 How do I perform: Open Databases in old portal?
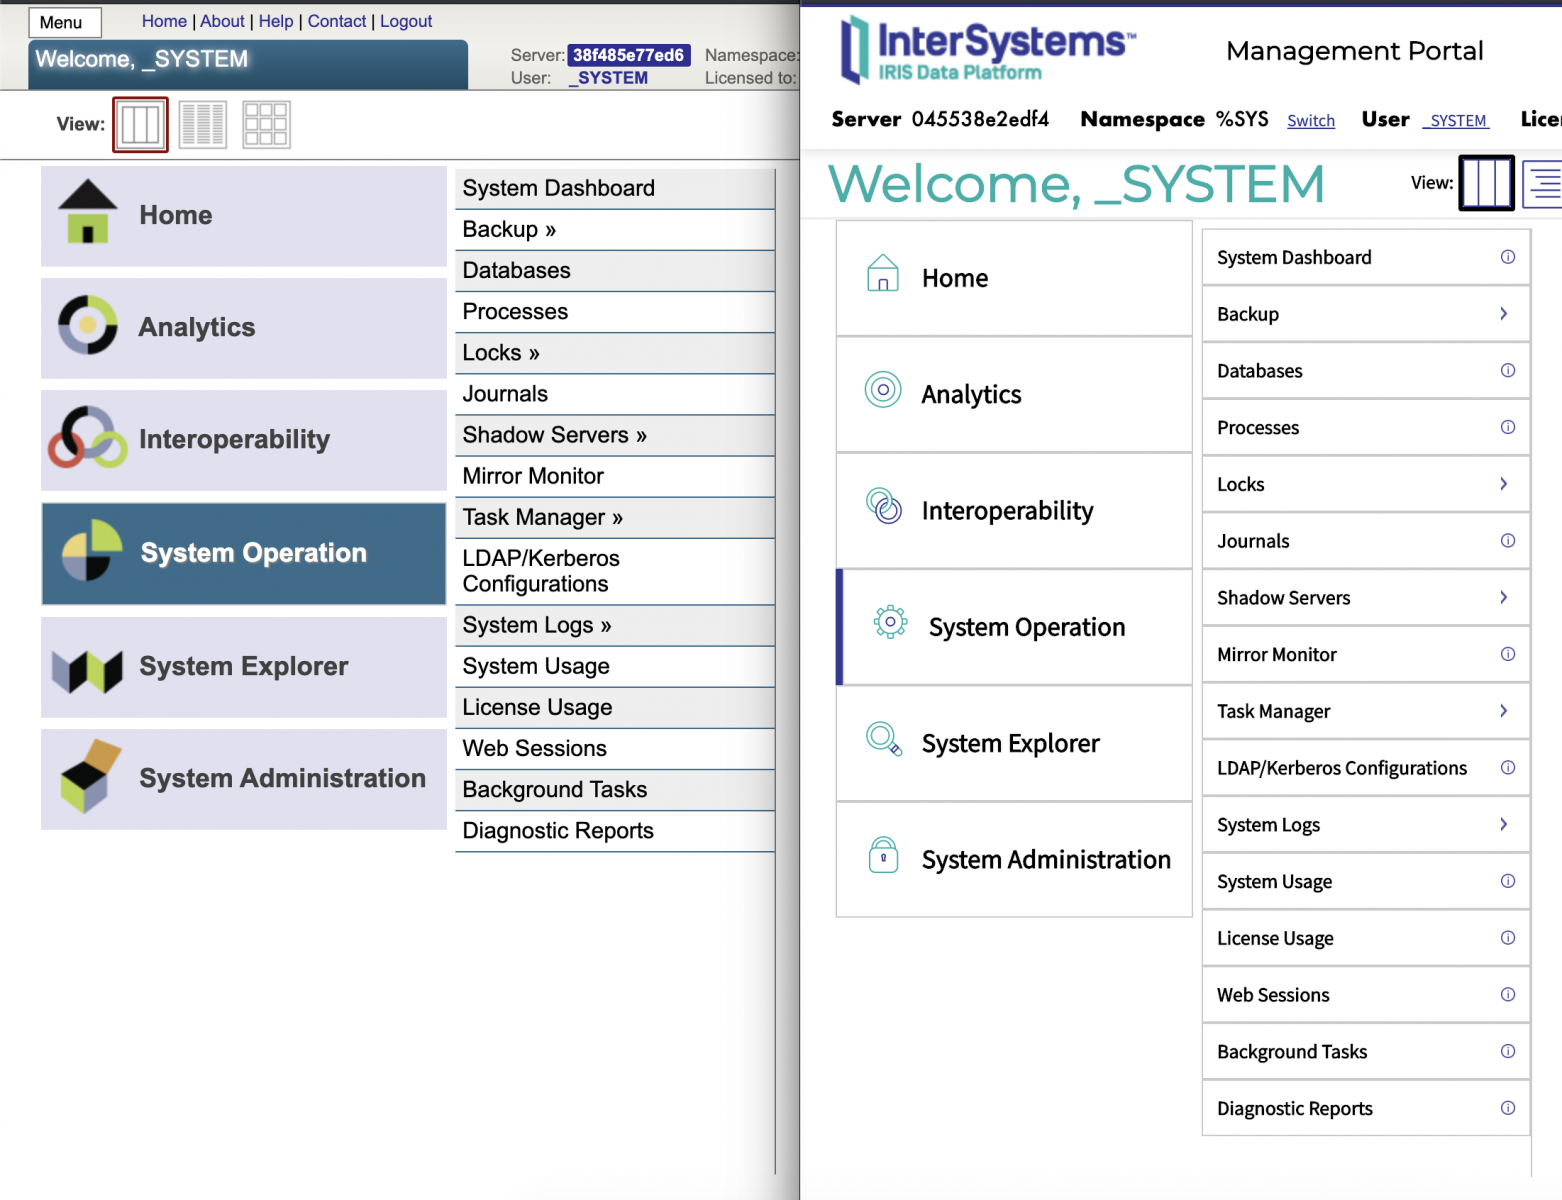615,271
